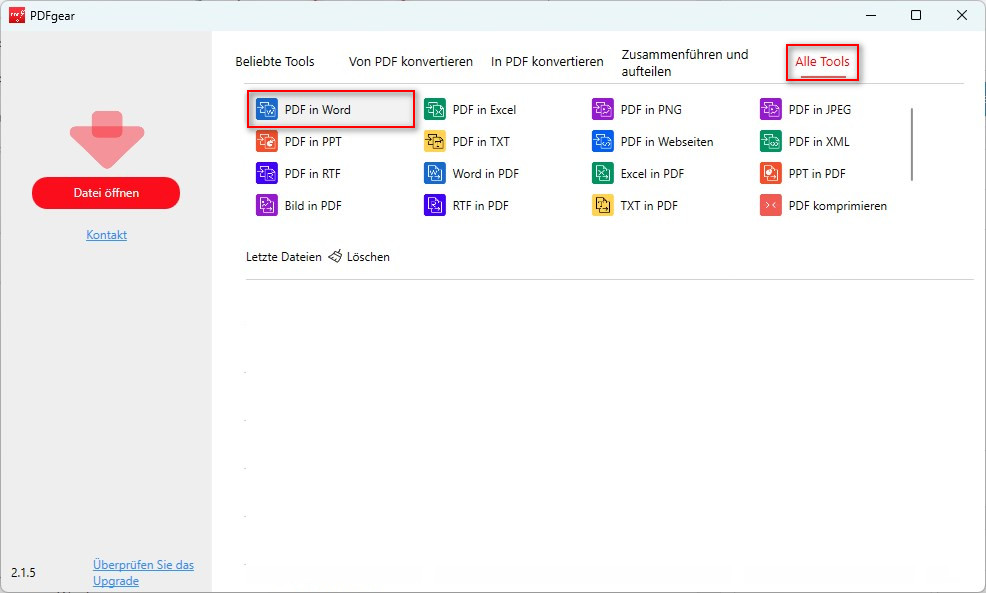Click the Datei öffnen button
This screenshot has width=986, height=593.
pos(106,193)
